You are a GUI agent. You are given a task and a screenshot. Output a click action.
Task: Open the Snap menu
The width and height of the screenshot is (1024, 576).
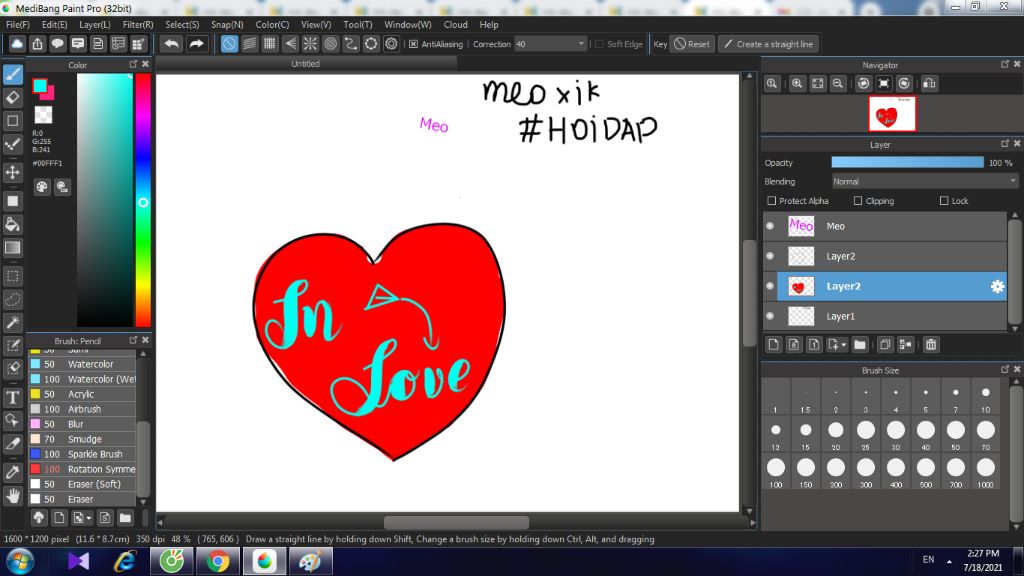coord(227,24)
